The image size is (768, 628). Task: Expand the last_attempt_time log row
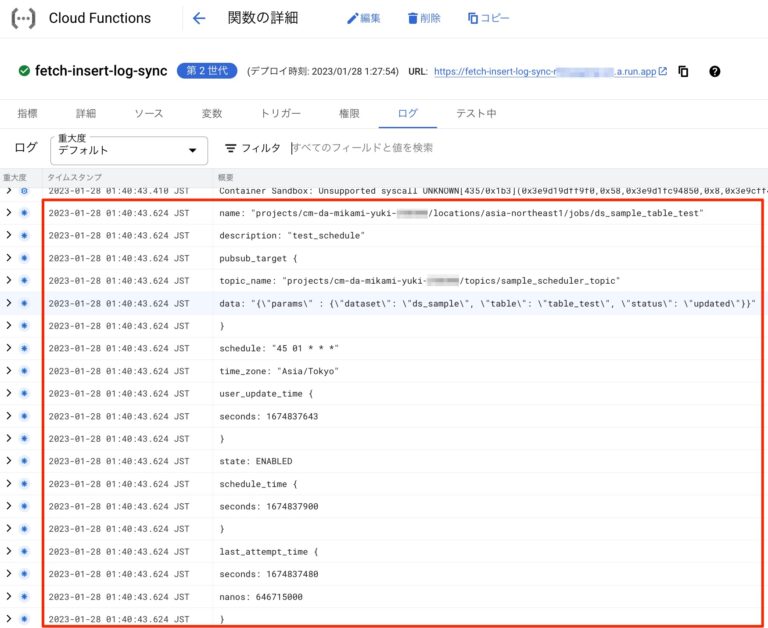click(x=8, y=552)
